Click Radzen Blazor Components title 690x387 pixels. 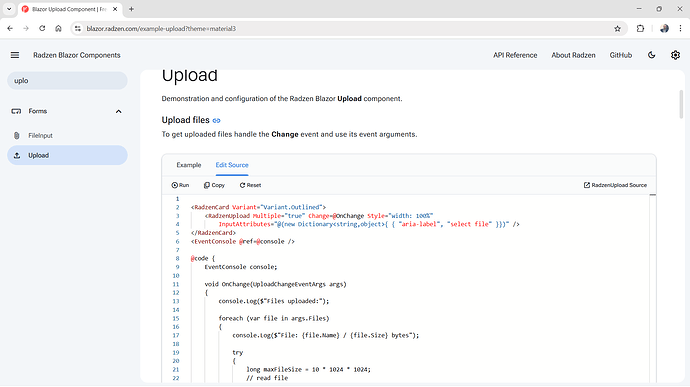click(77, 55)
